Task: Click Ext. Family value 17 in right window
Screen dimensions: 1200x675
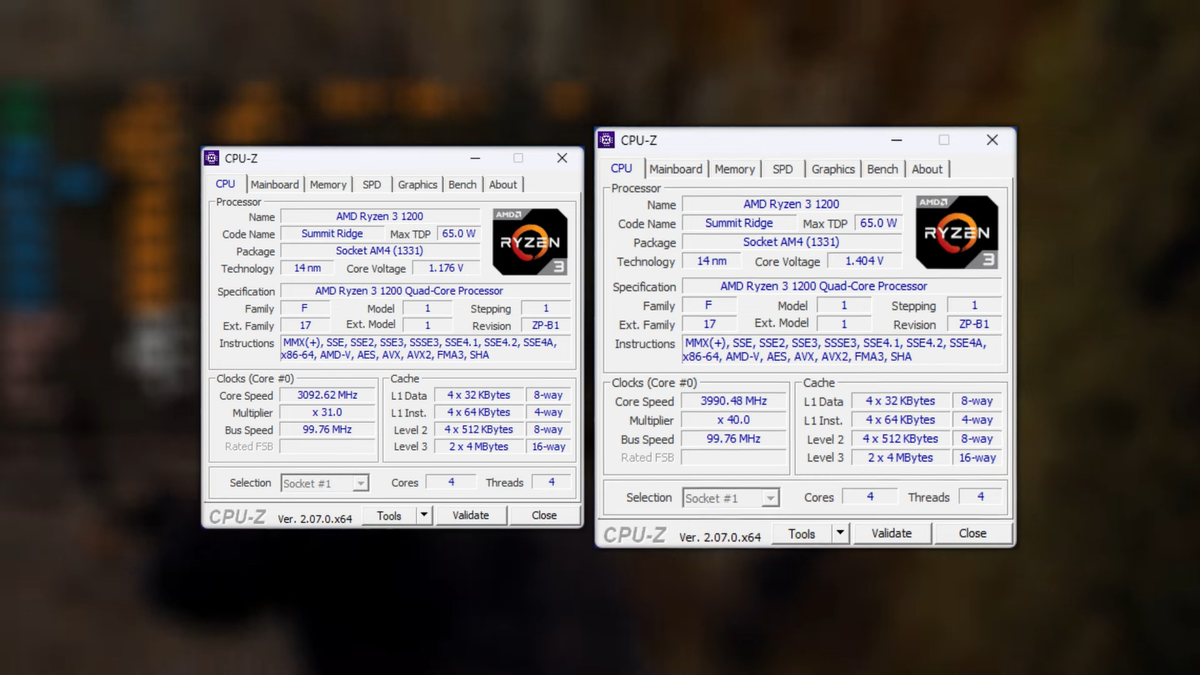Action: tap(709, 325)
